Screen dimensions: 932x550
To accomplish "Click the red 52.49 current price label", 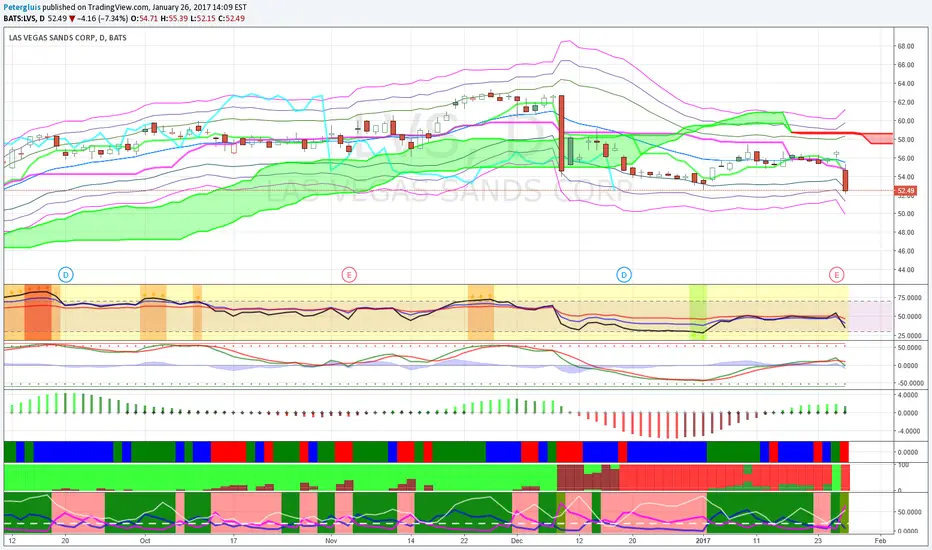I will point(906,191).
